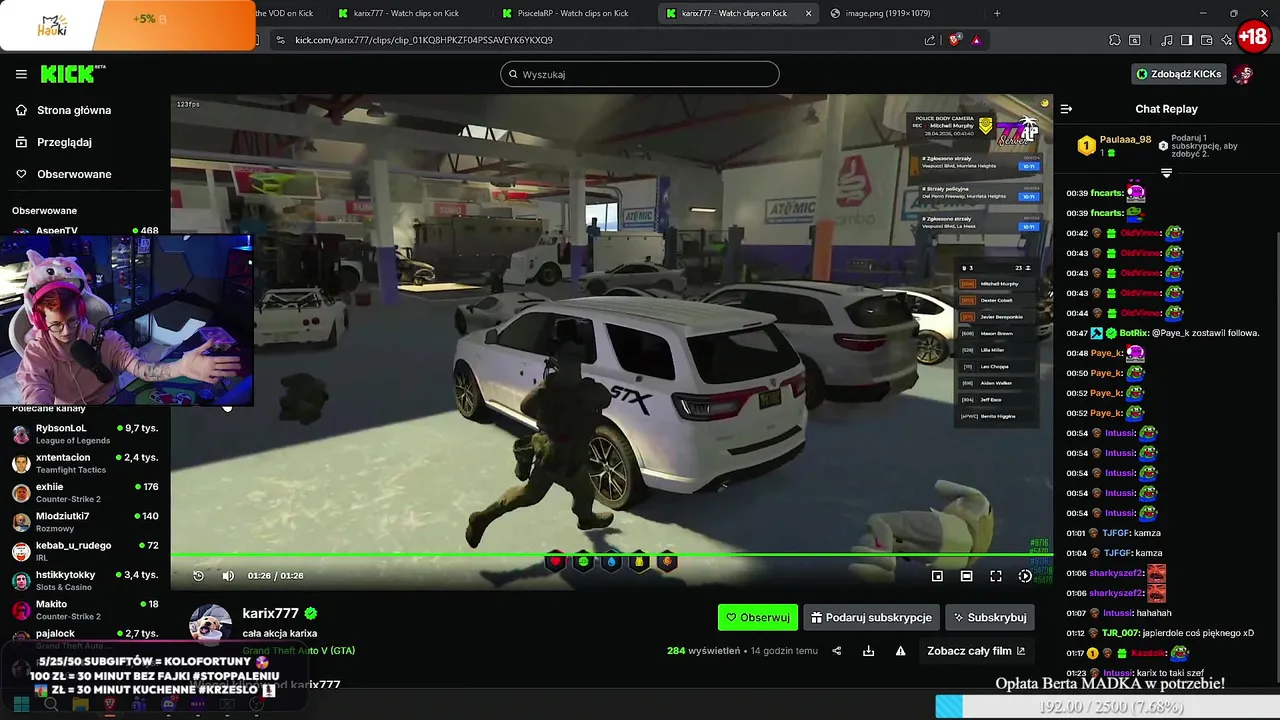Open the user profile avatar in Kick header
1280x720 pixels.
pos(1243,74)
